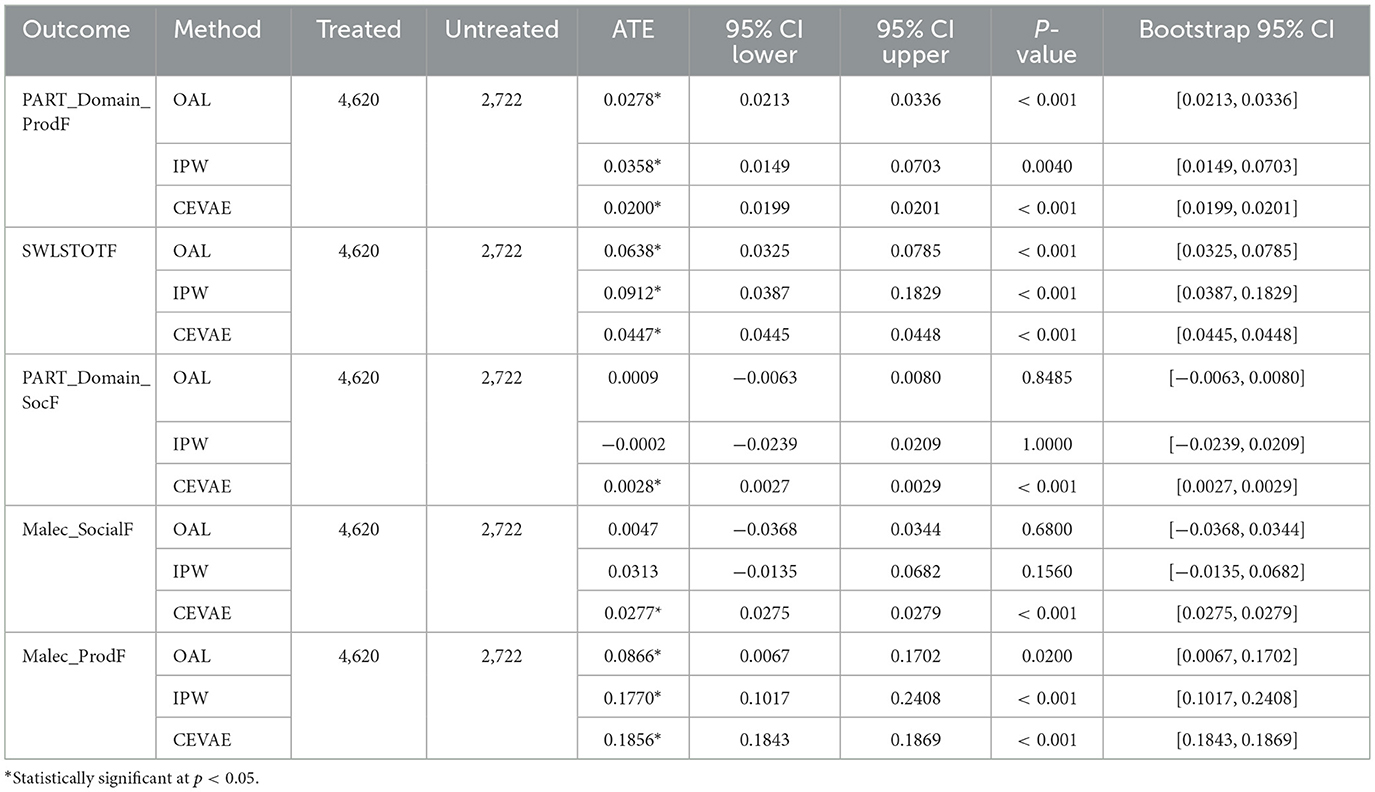This screenshot has height=792, width=1375.
Task: Click the P-value cell 0.1560
Action: [1047, 571]
